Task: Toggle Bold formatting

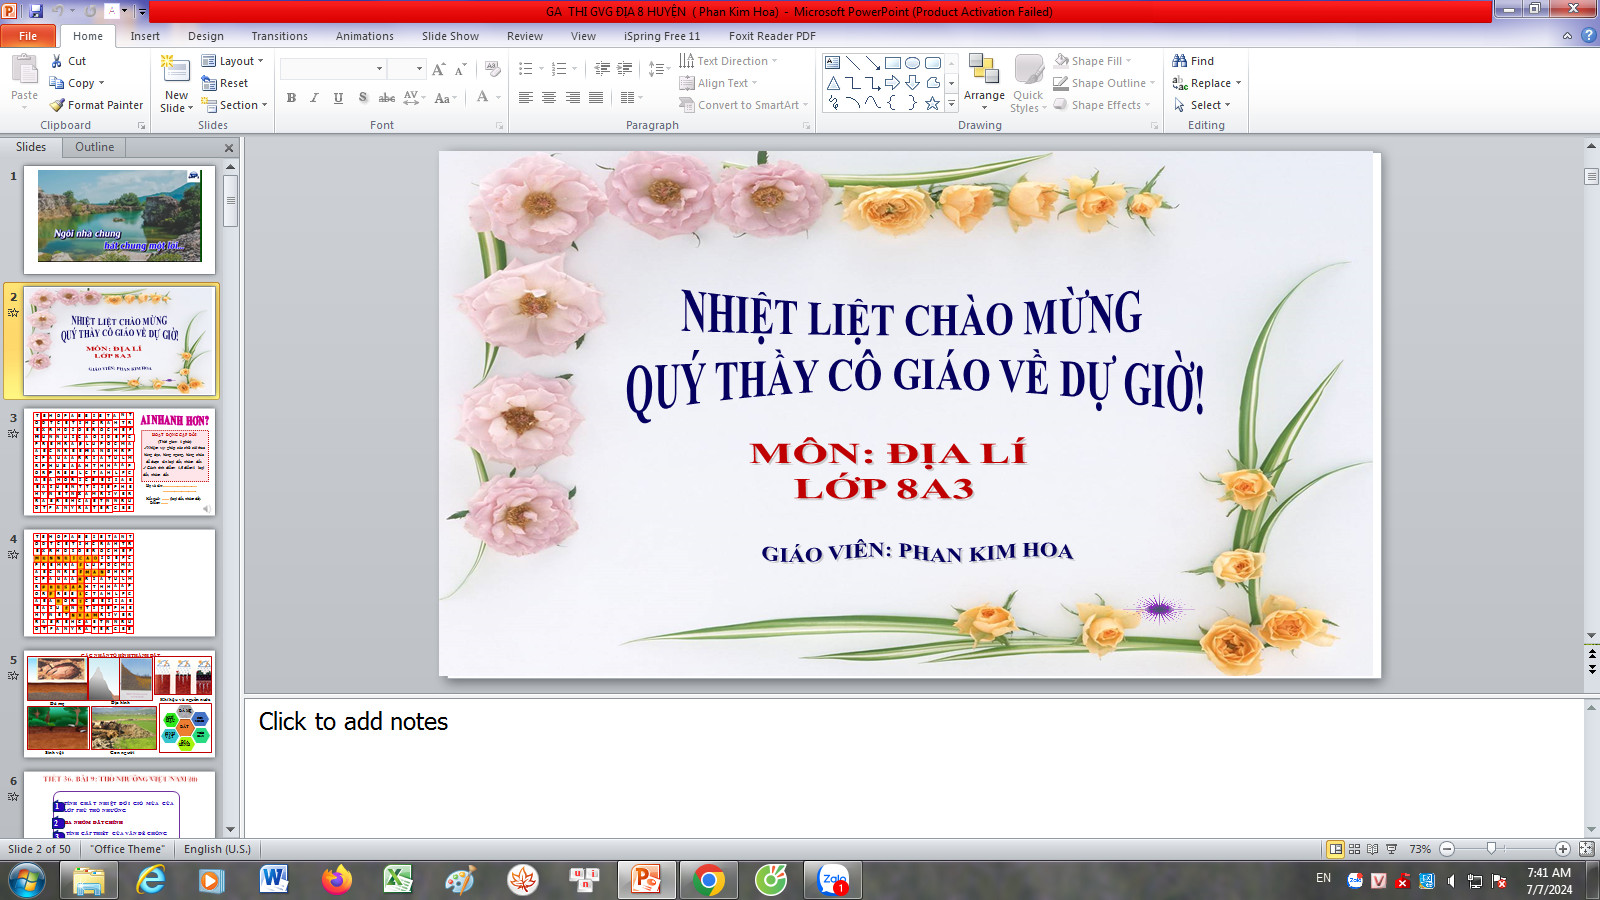Action: coord(291,98)
